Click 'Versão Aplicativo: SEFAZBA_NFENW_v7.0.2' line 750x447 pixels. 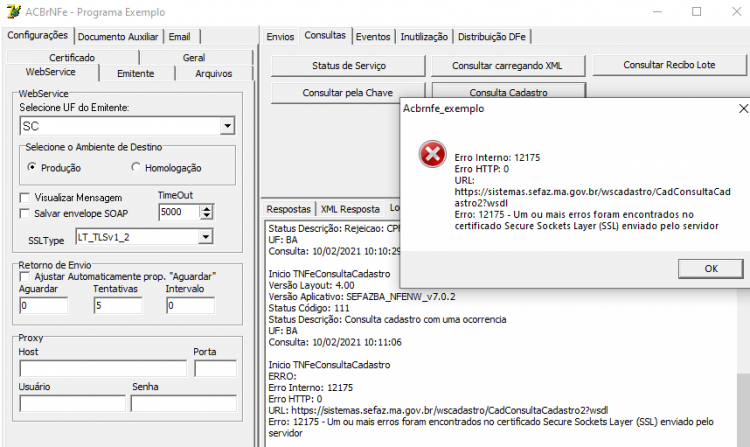[362, 297]
